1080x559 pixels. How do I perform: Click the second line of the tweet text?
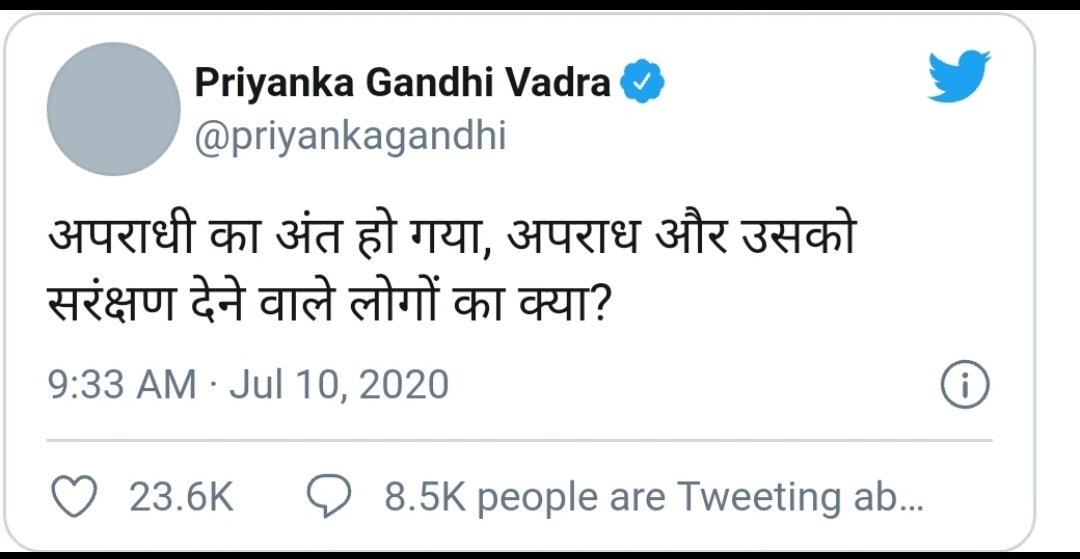pyautogui.click(x=329, y=298)
